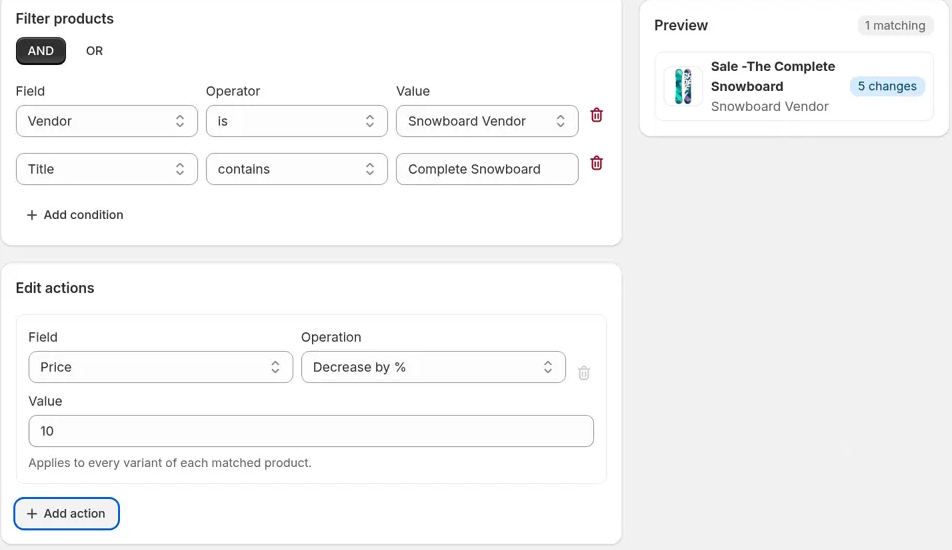This screenshot has width=952, height=550.
Task: Open the Price field dropdown
Action: (160, 367)
